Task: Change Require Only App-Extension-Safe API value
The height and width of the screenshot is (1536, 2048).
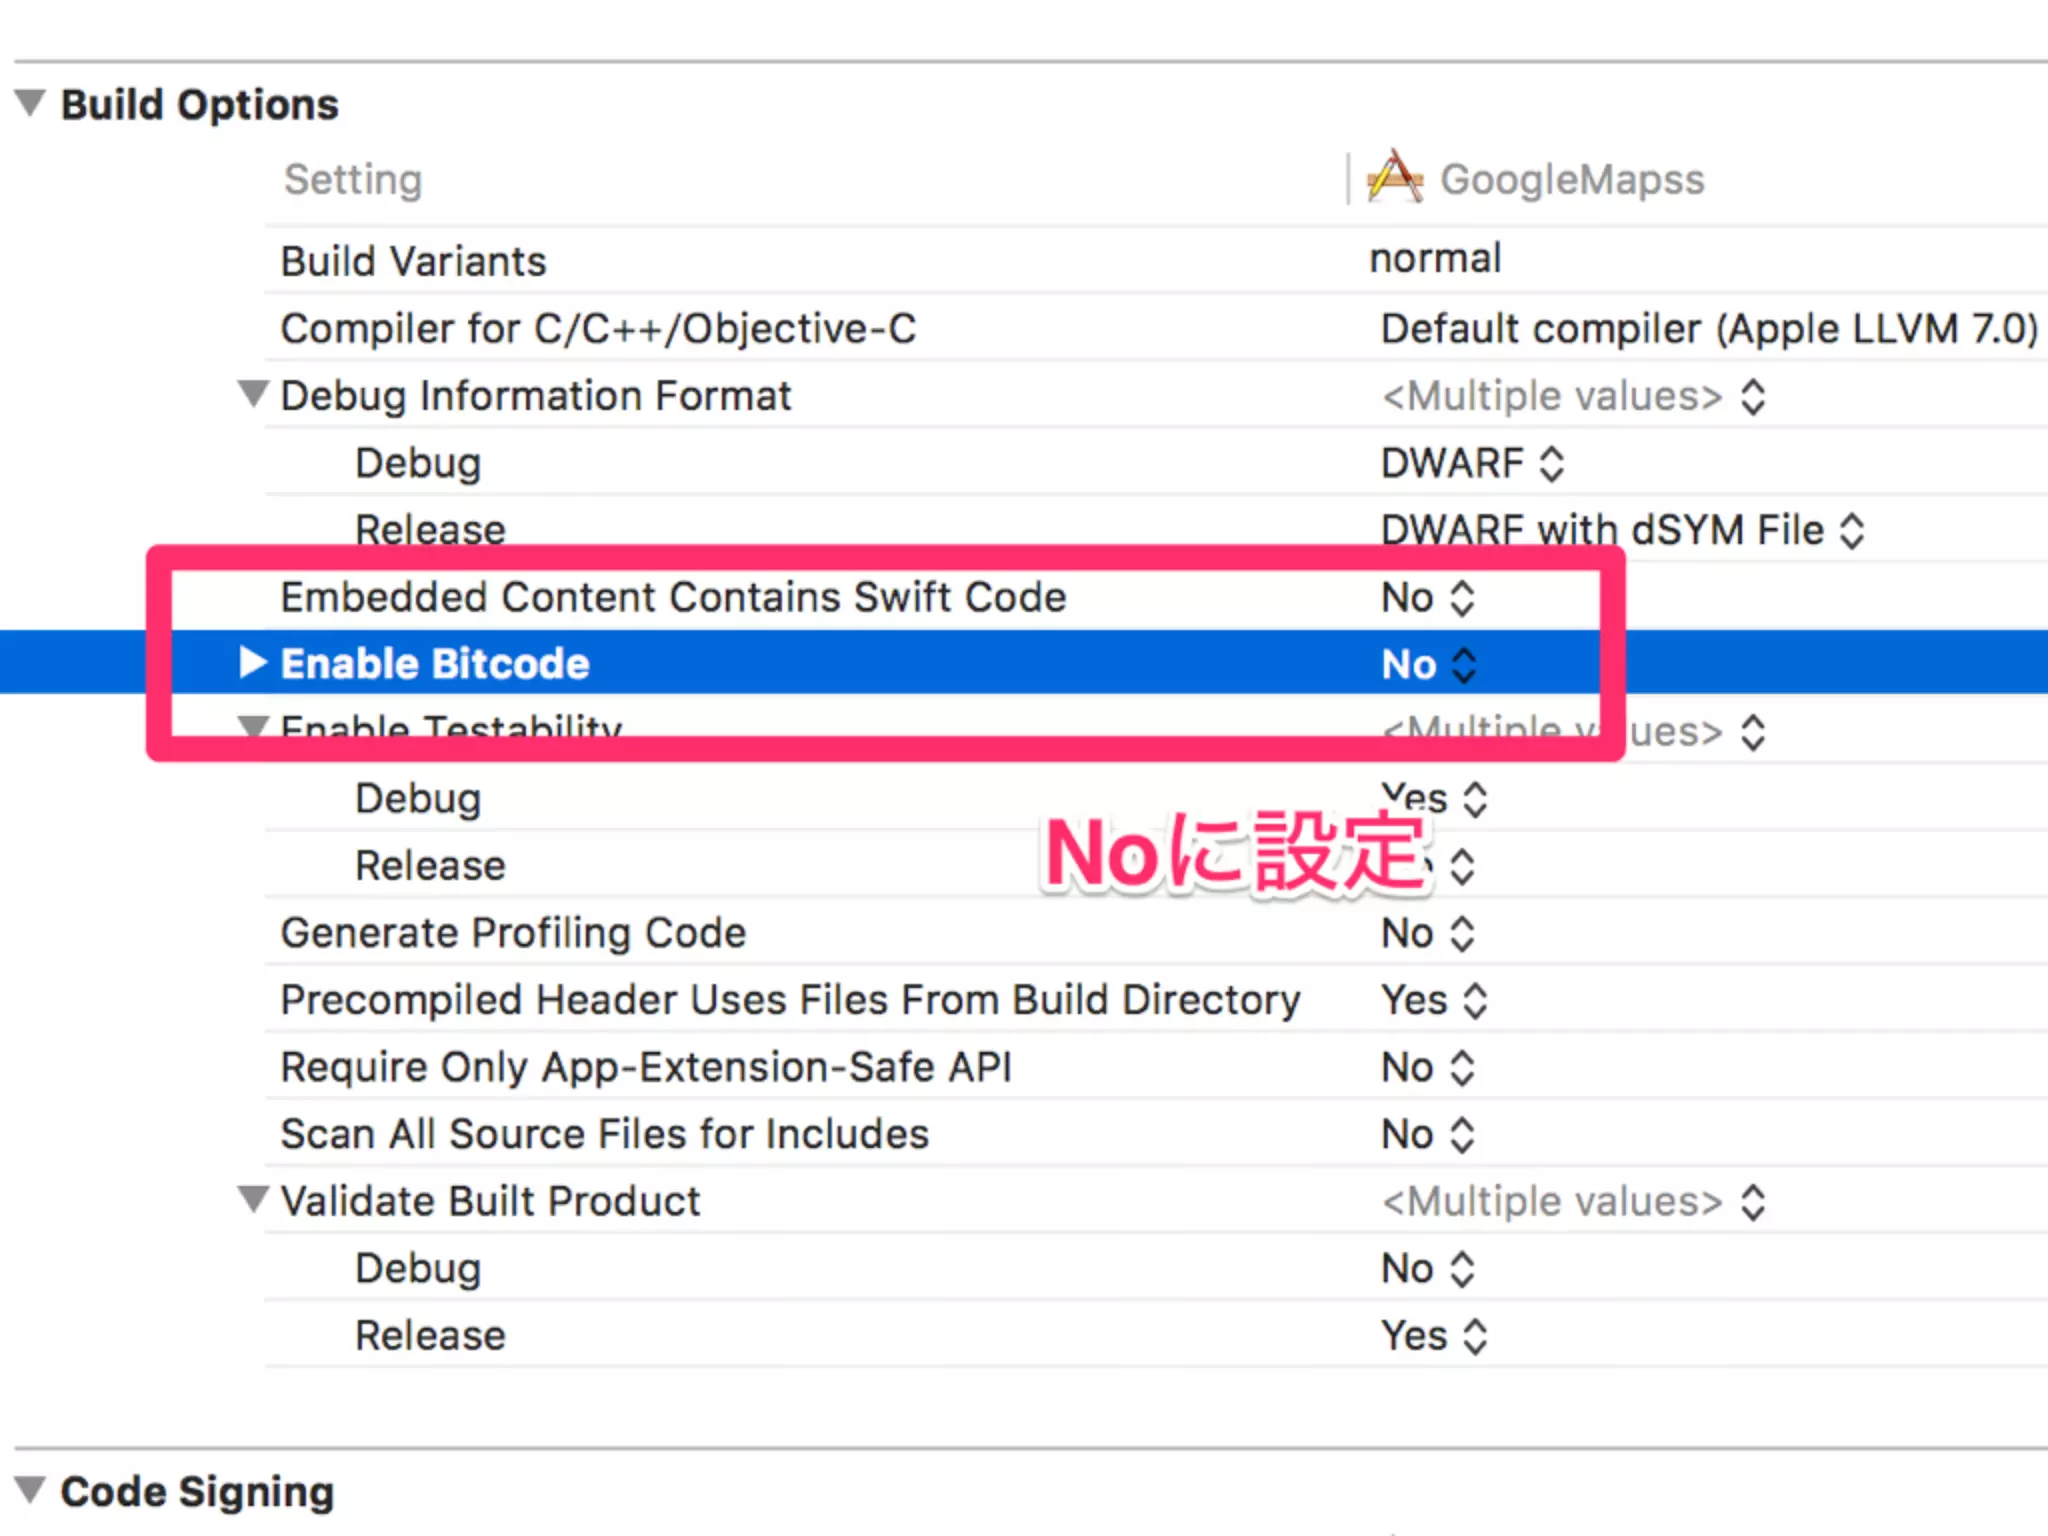Action: (1428, 1068)
